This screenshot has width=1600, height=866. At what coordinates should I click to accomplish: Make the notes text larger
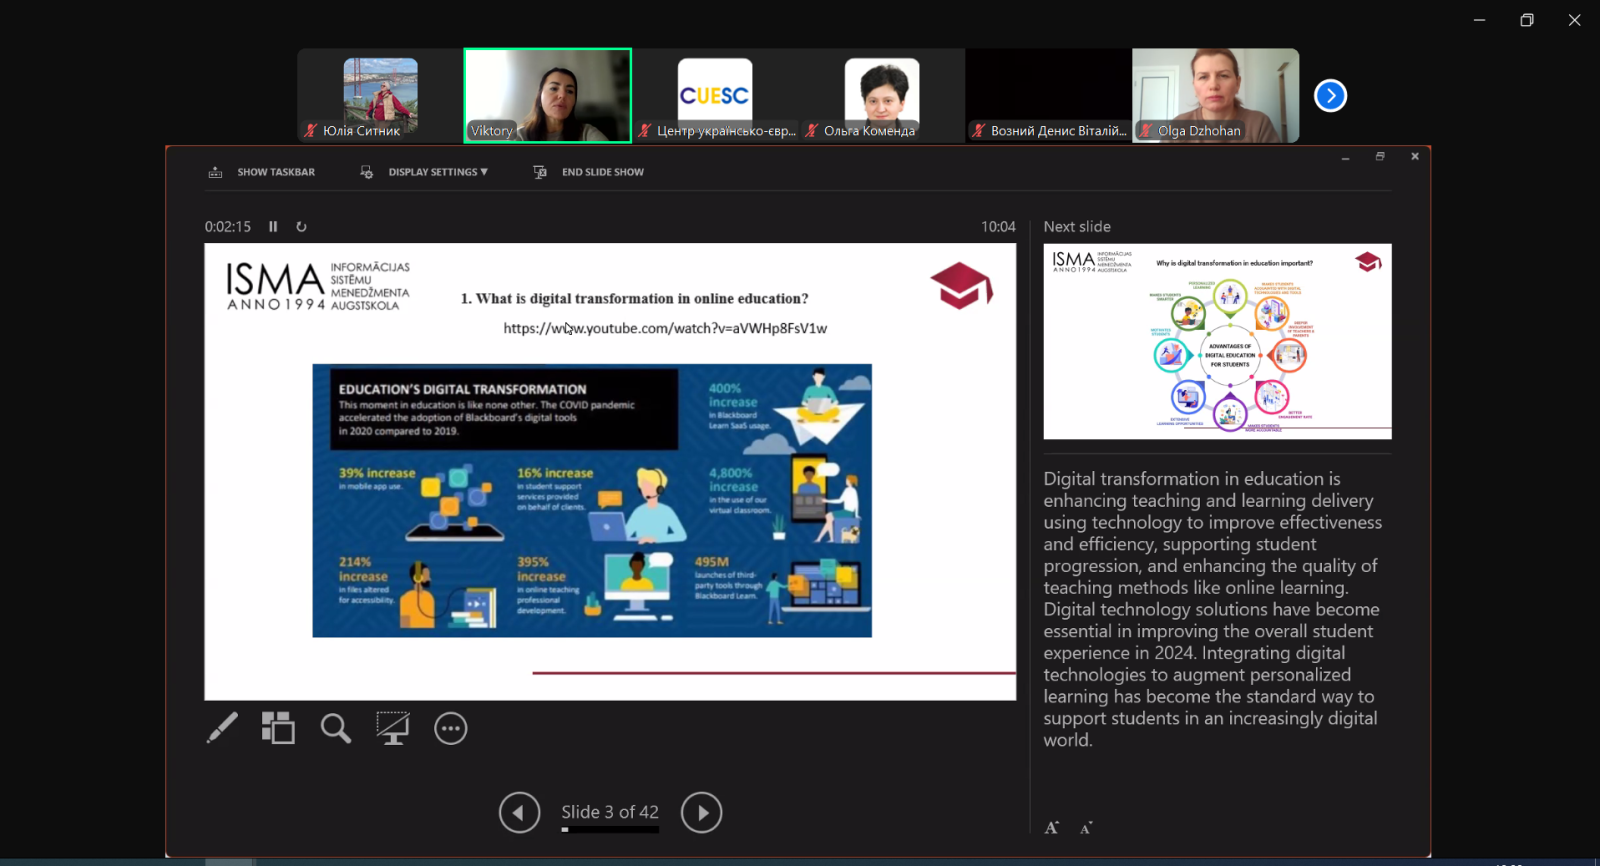pos(1052,828)
